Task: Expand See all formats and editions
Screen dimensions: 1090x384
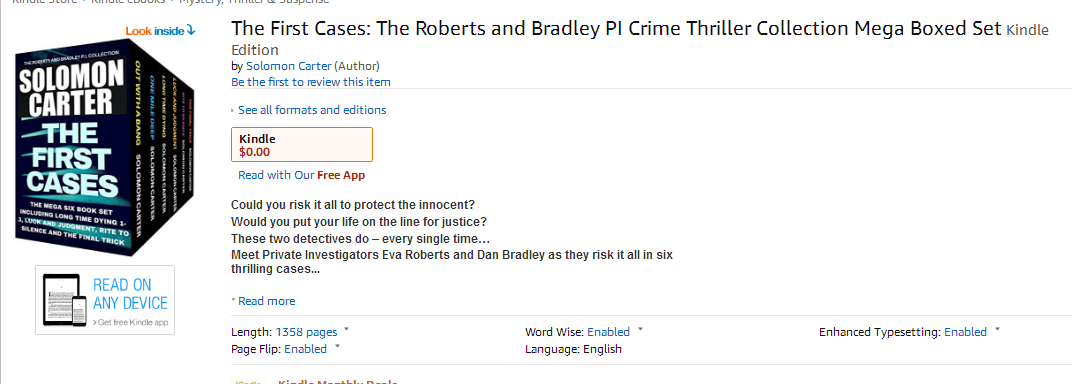Action: [x=312, y=110]
